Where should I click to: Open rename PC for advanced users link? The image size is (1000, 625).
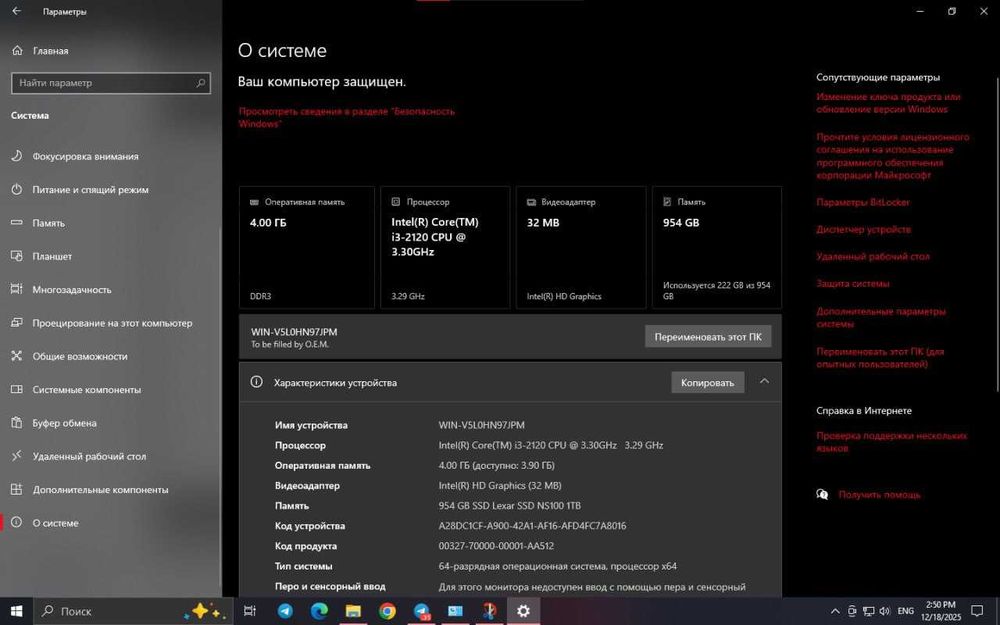880,358
